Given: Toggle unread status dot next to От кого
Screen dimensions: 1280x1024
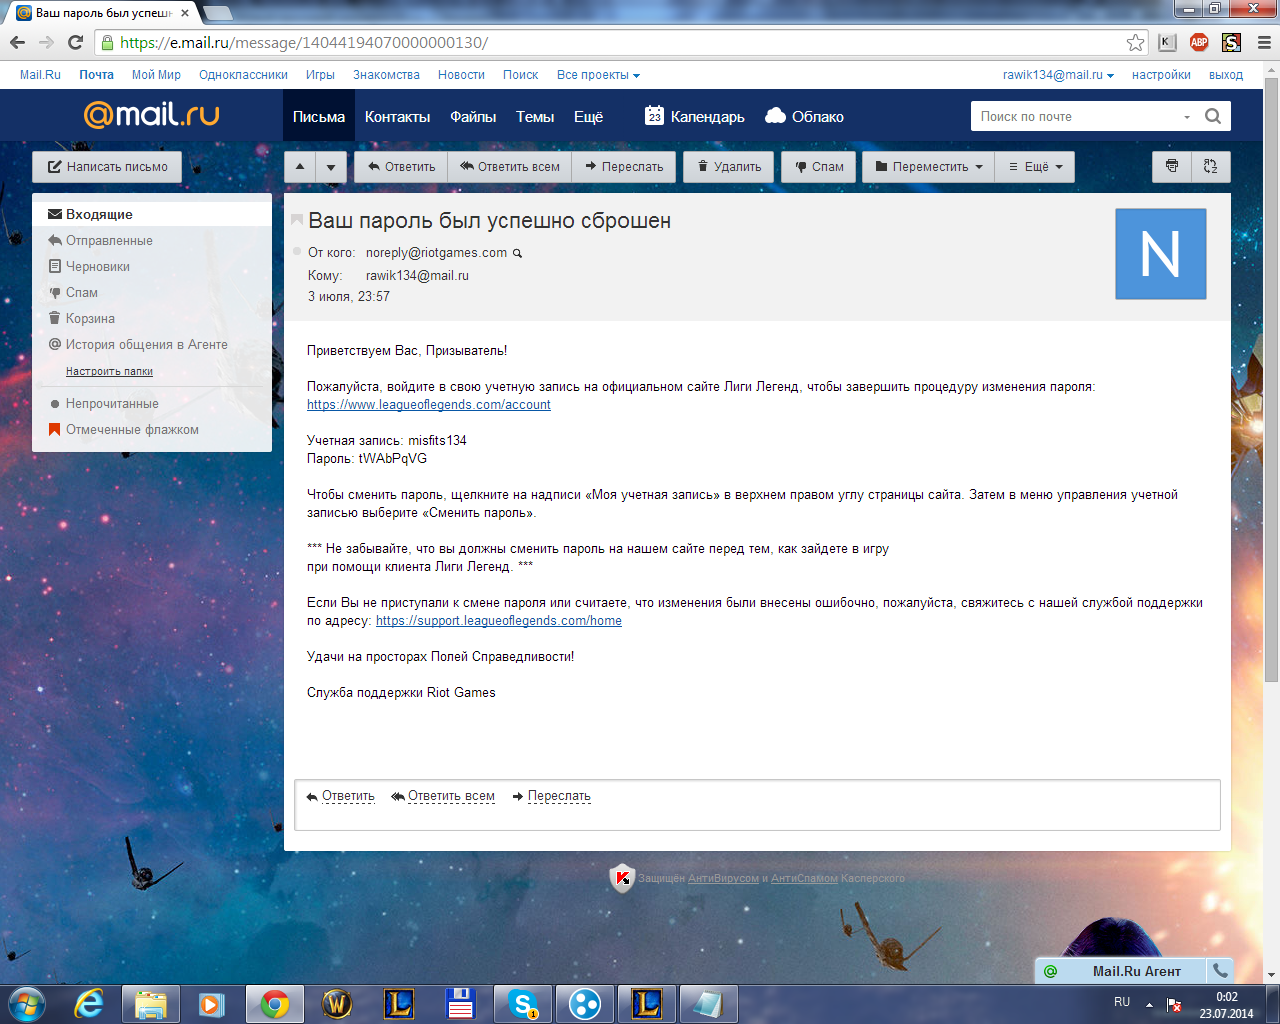Looking at the screenshot, I should click(297, 251).
